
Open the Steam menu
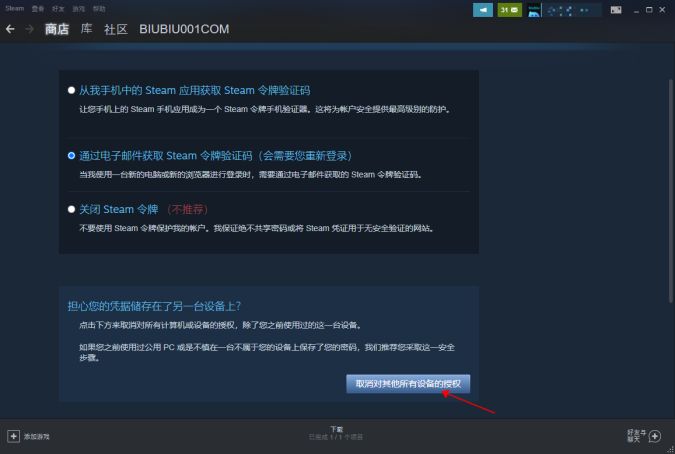(13, 8)
